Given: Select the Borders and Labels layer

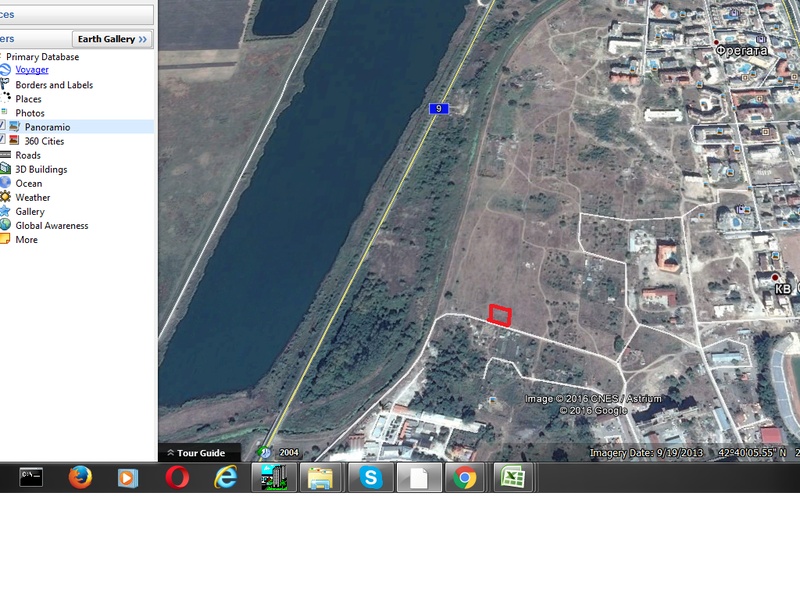Looking at the screenshot, I should click(x=54, y=85).
